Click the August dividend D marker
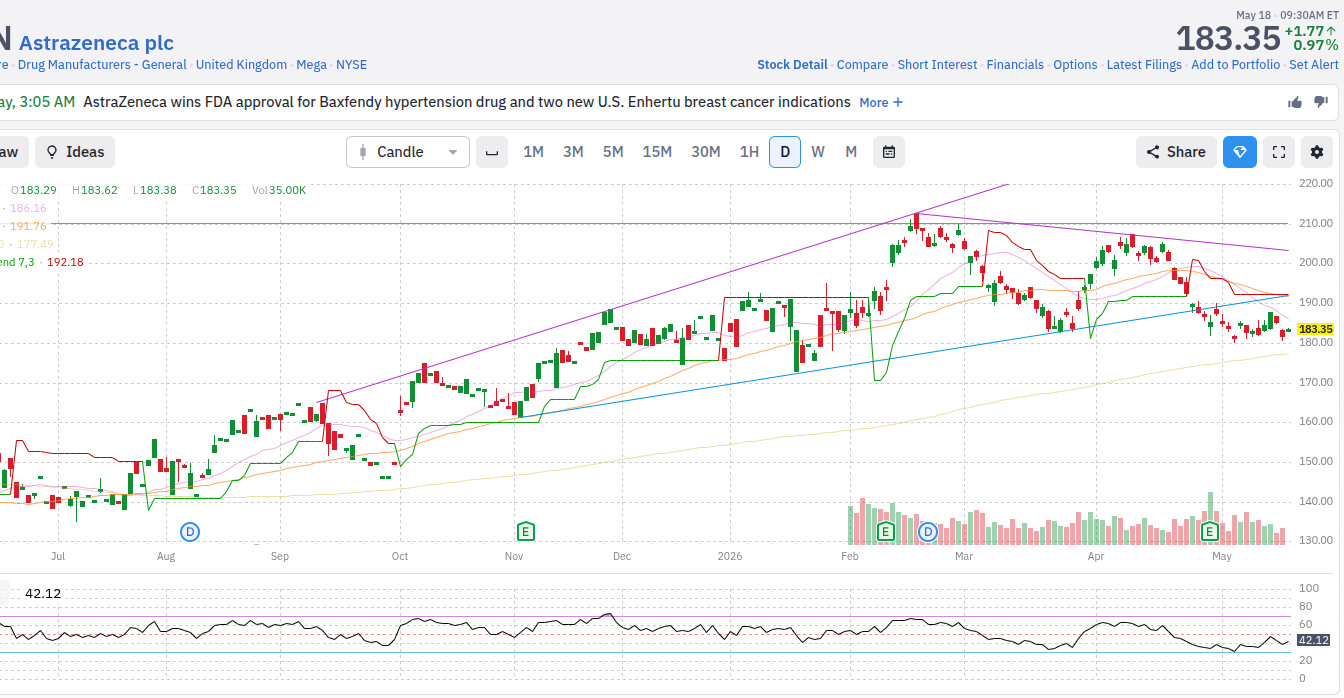Image resolution: width=1344 pixels, height=698 pixels. [x=189, y=531]
